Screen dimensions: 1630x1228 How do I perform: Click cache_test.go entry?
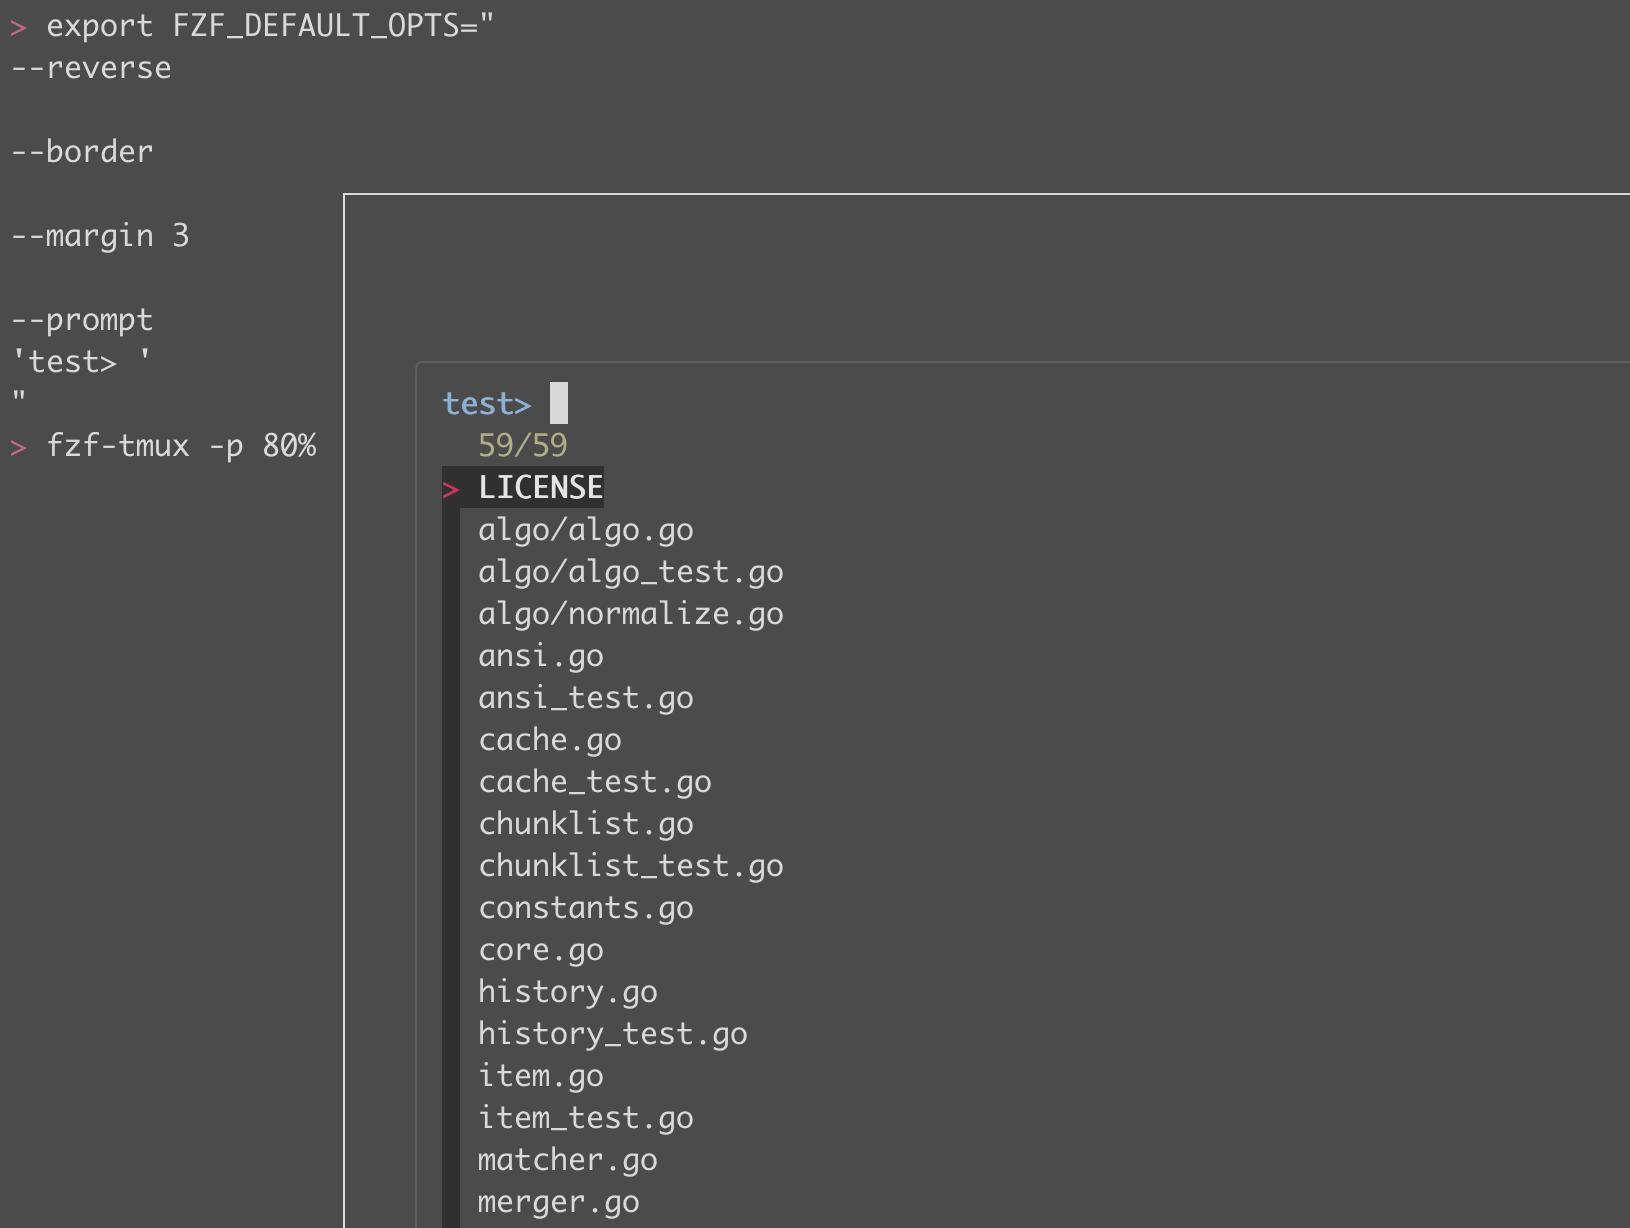tap(595, 781)
